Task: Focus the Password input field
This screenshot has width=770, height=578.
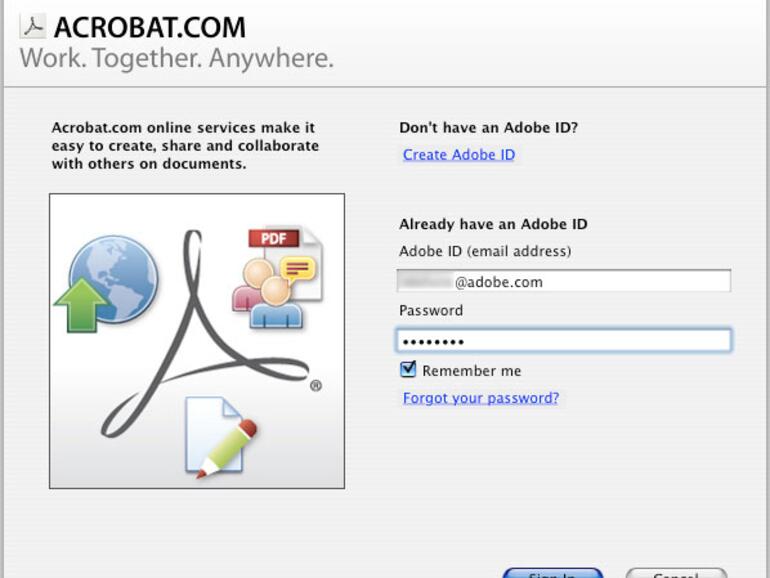Action: [564, 340]
